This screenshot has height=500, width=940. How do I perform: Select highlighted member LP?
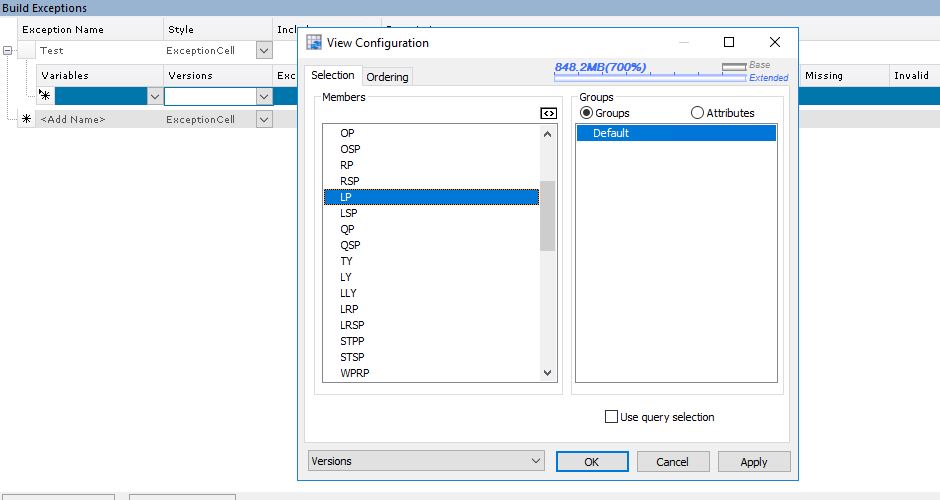coord(431,197)
